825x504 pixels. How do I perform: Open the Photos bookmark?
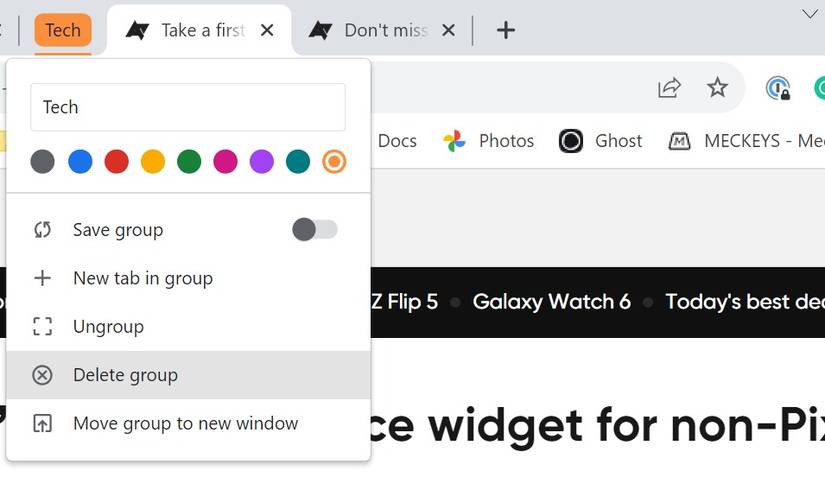point(488,141)
